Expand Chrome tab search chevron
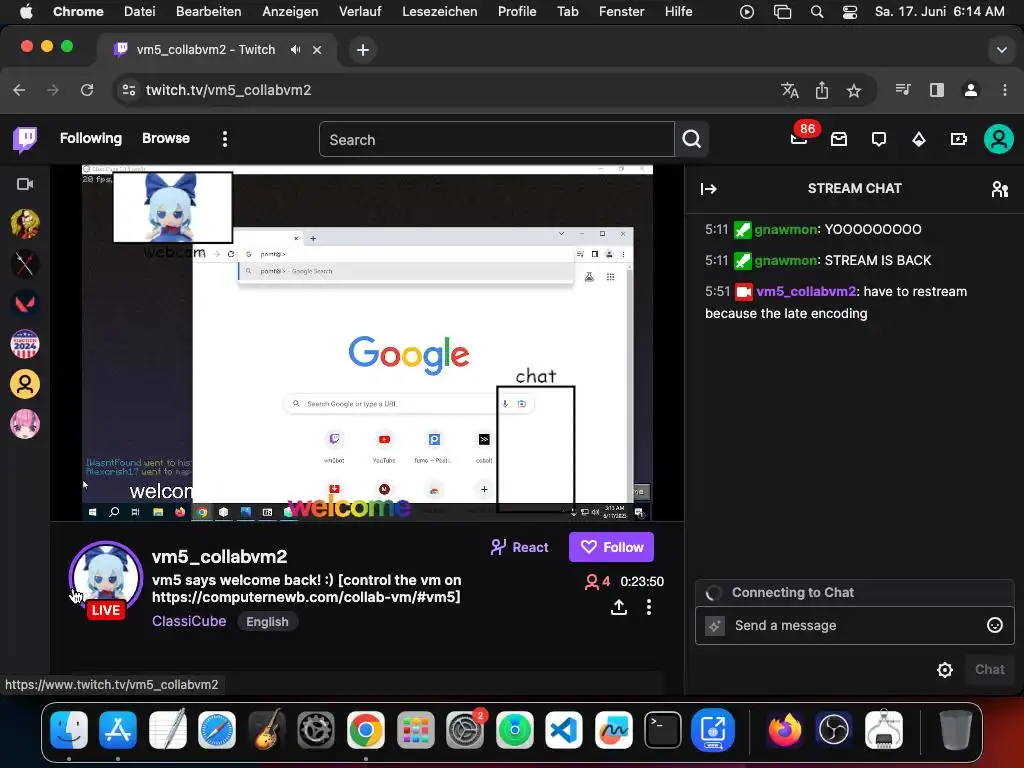 (x=1001, y=50)
